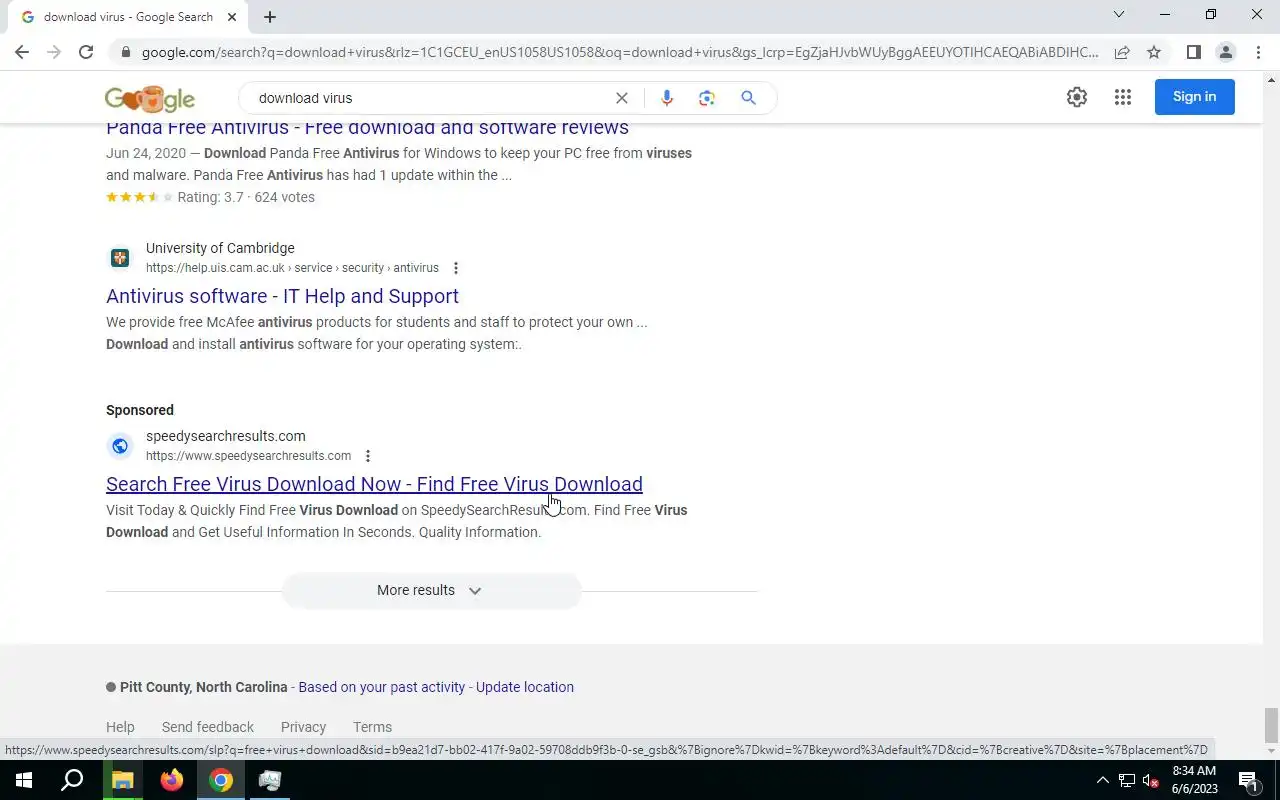Open Chrome side panel

[1193, 52]
